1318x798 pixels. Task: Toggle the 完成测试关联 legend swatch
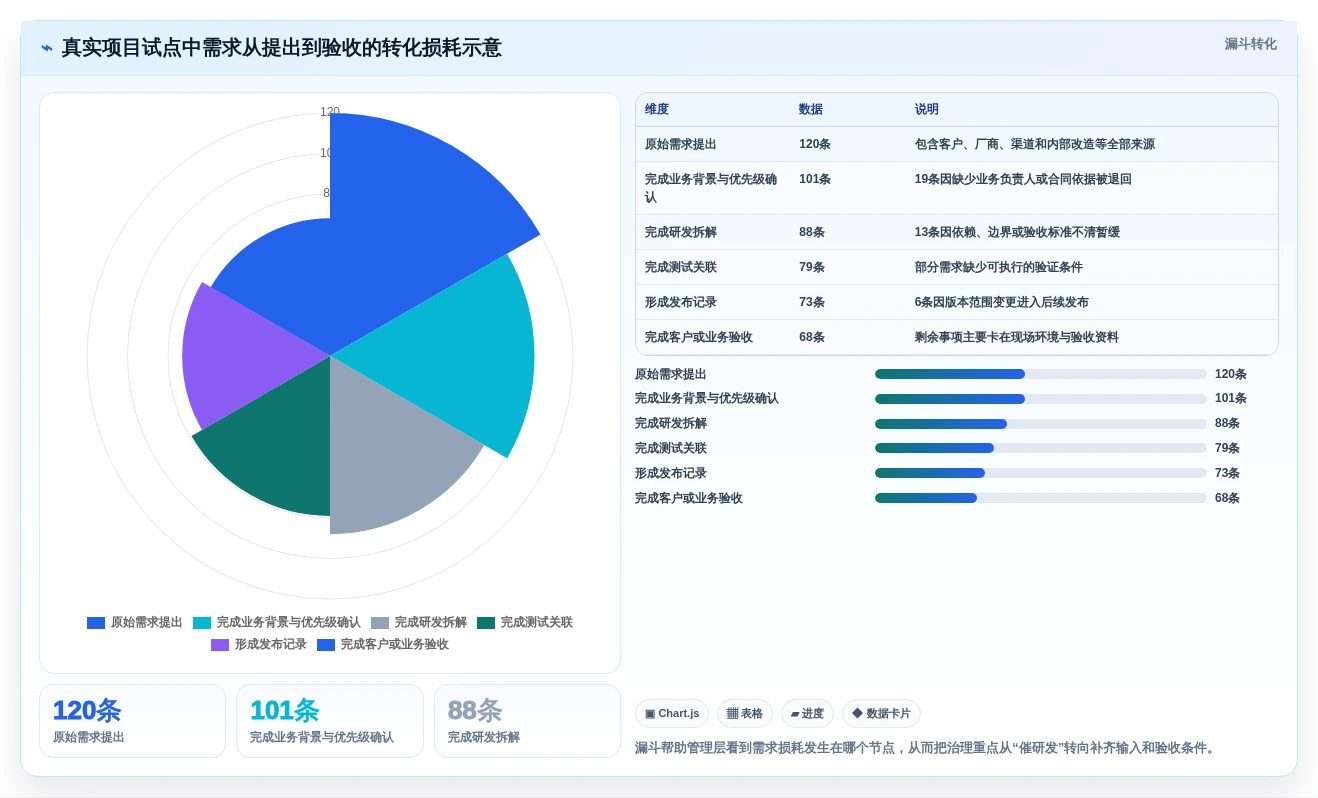pos(486,623)
